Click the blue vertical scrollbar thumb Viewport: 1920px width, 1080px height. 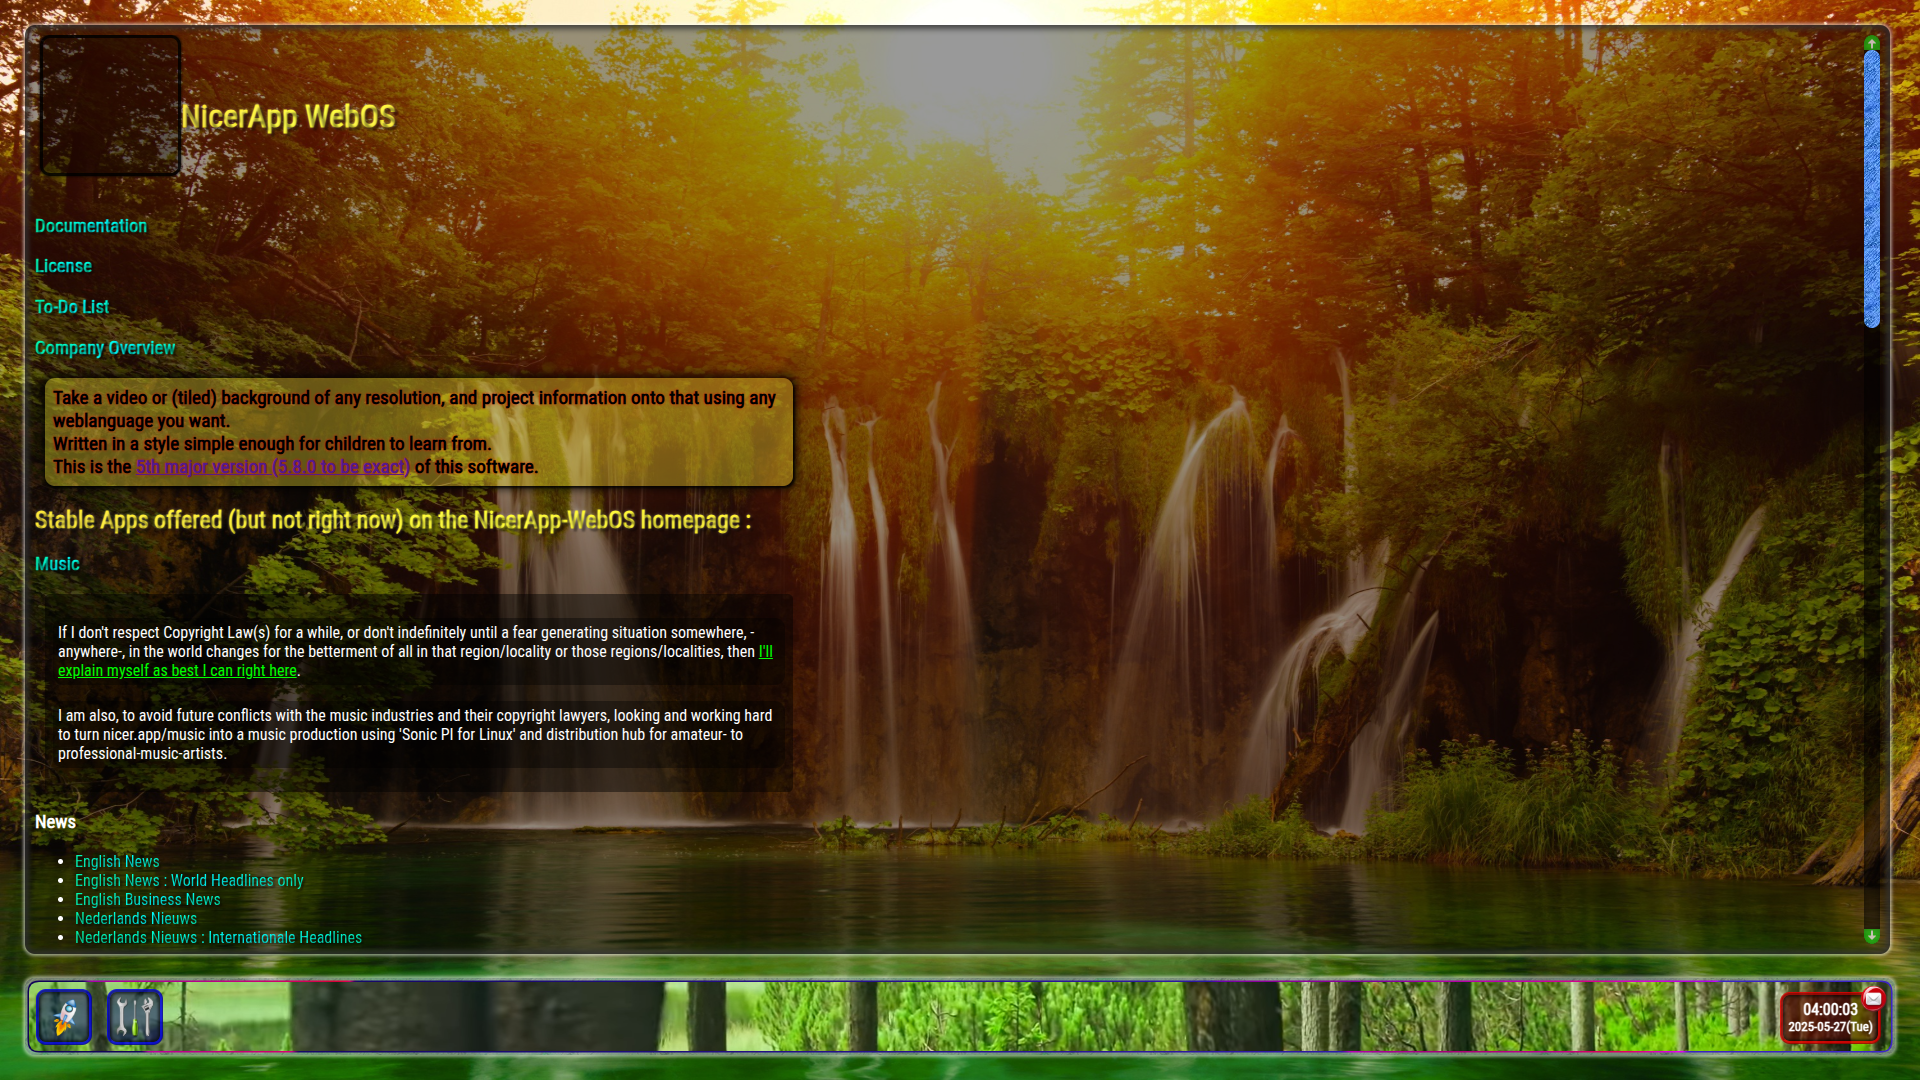[1872, 188]
